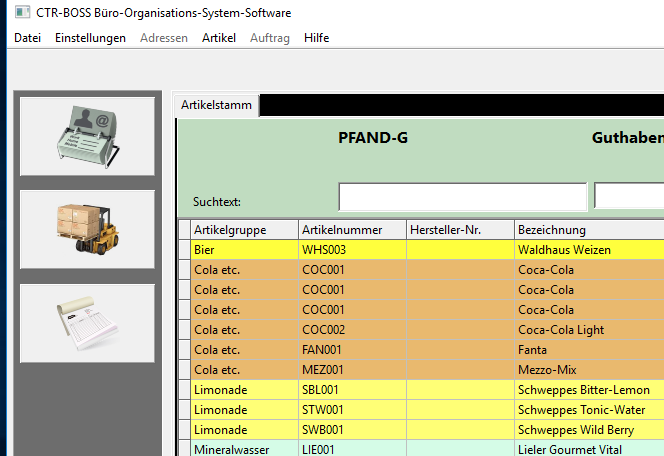
Task: Click the Bier article group cell
Action: click(x=244, y=250)
